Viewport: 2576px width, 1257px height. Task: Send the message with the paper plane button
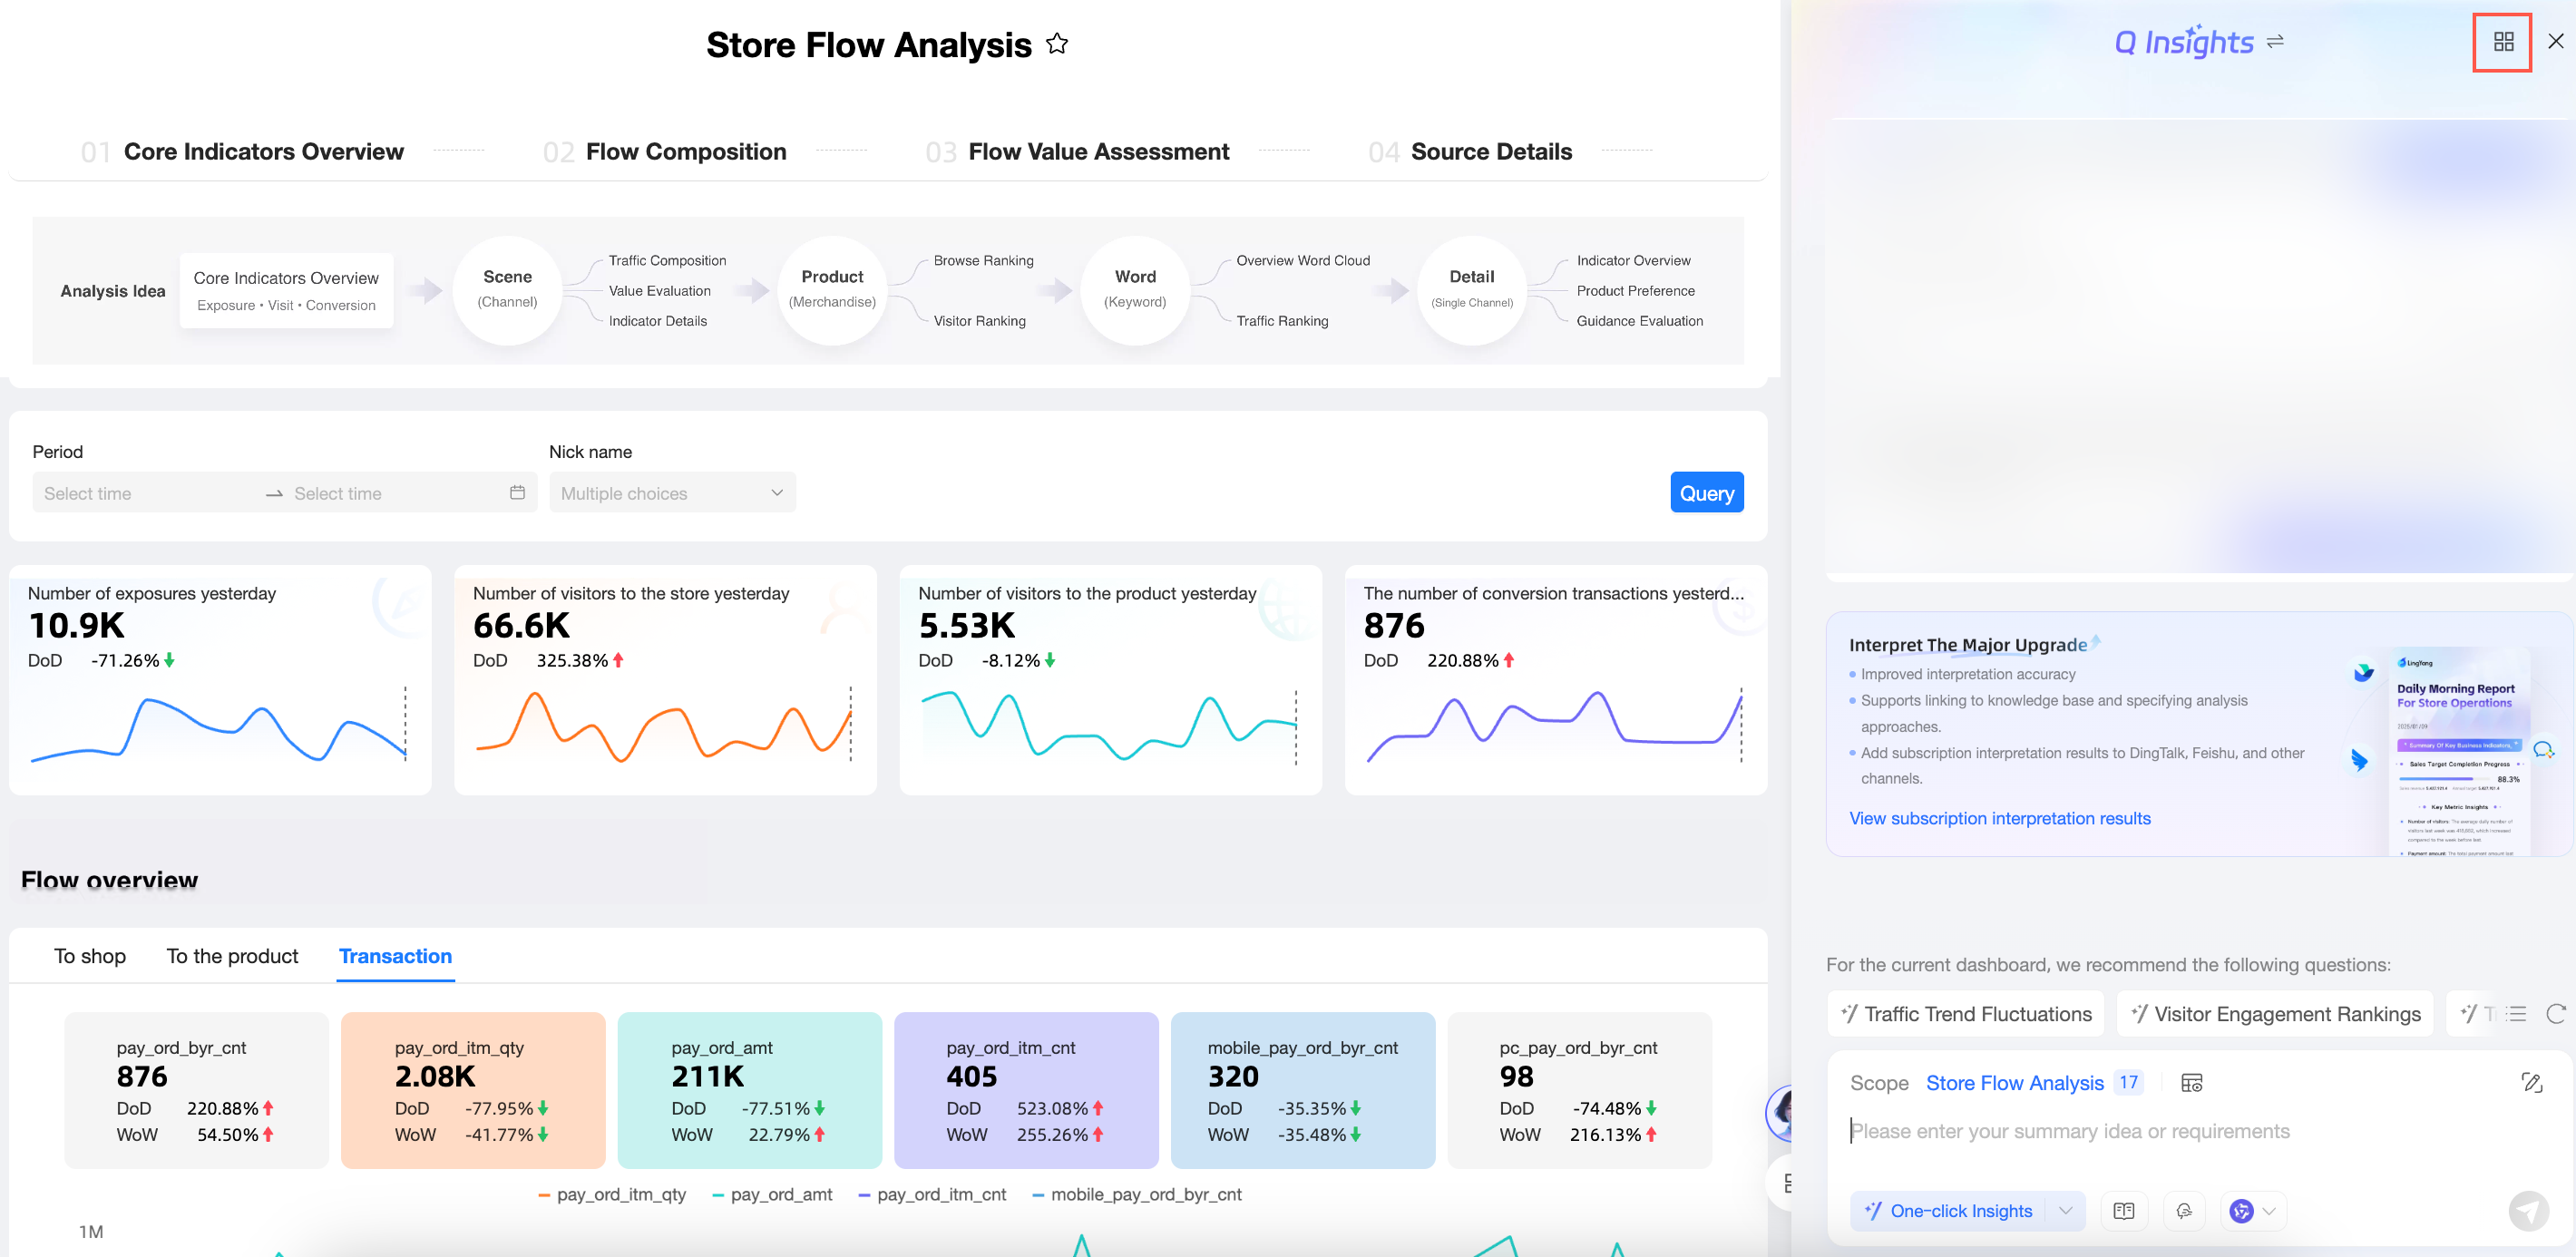(2527, 1211)
